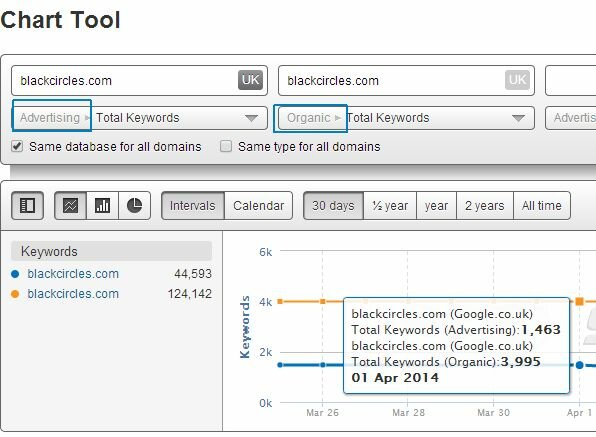596x437 pixels.
Task: Open Organic Total Keywords dropdown
Action: coord(406,118)
